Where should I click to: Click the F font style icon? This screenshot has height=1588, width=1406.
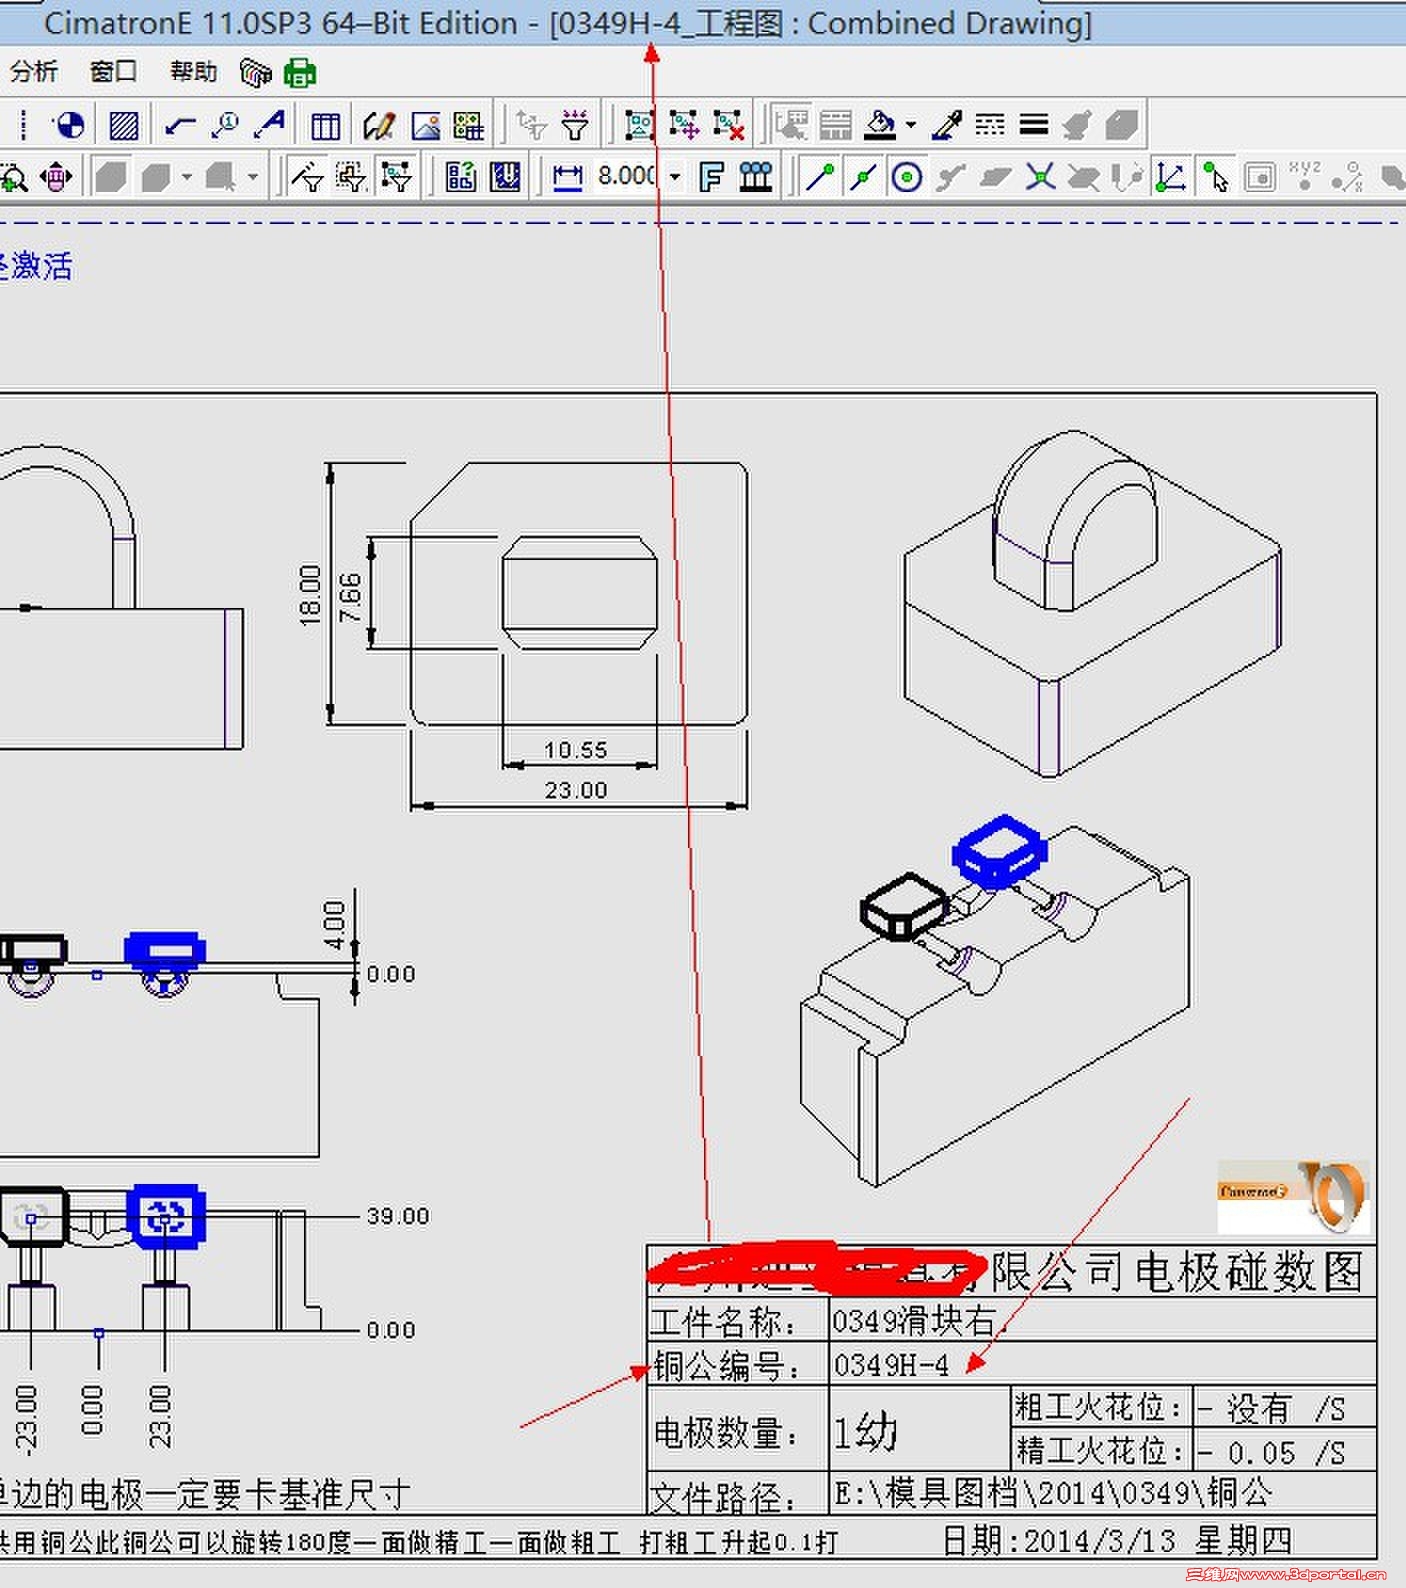tap(711, 178)
